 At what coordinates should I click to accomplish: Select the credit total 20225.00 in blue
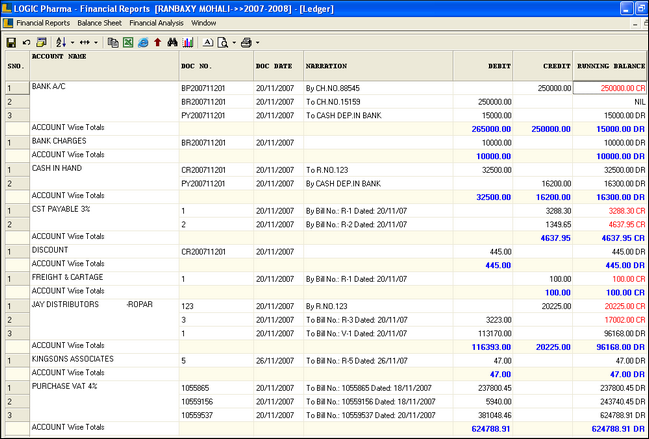[x=553, y=347]
